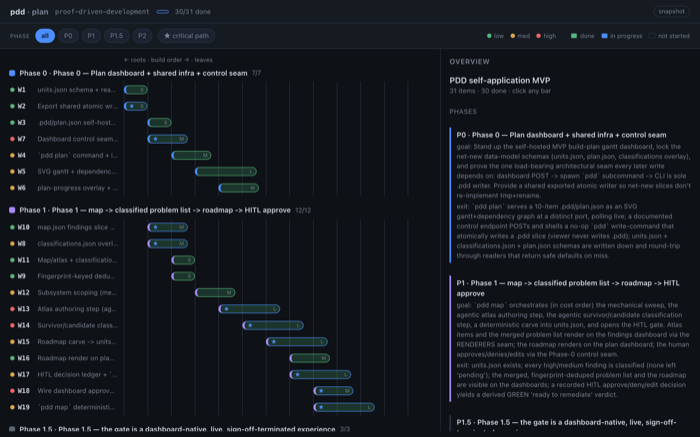This screenshot has width=700, height=437.
Task: Click the snapshot button
Action: tap(671, 12)
